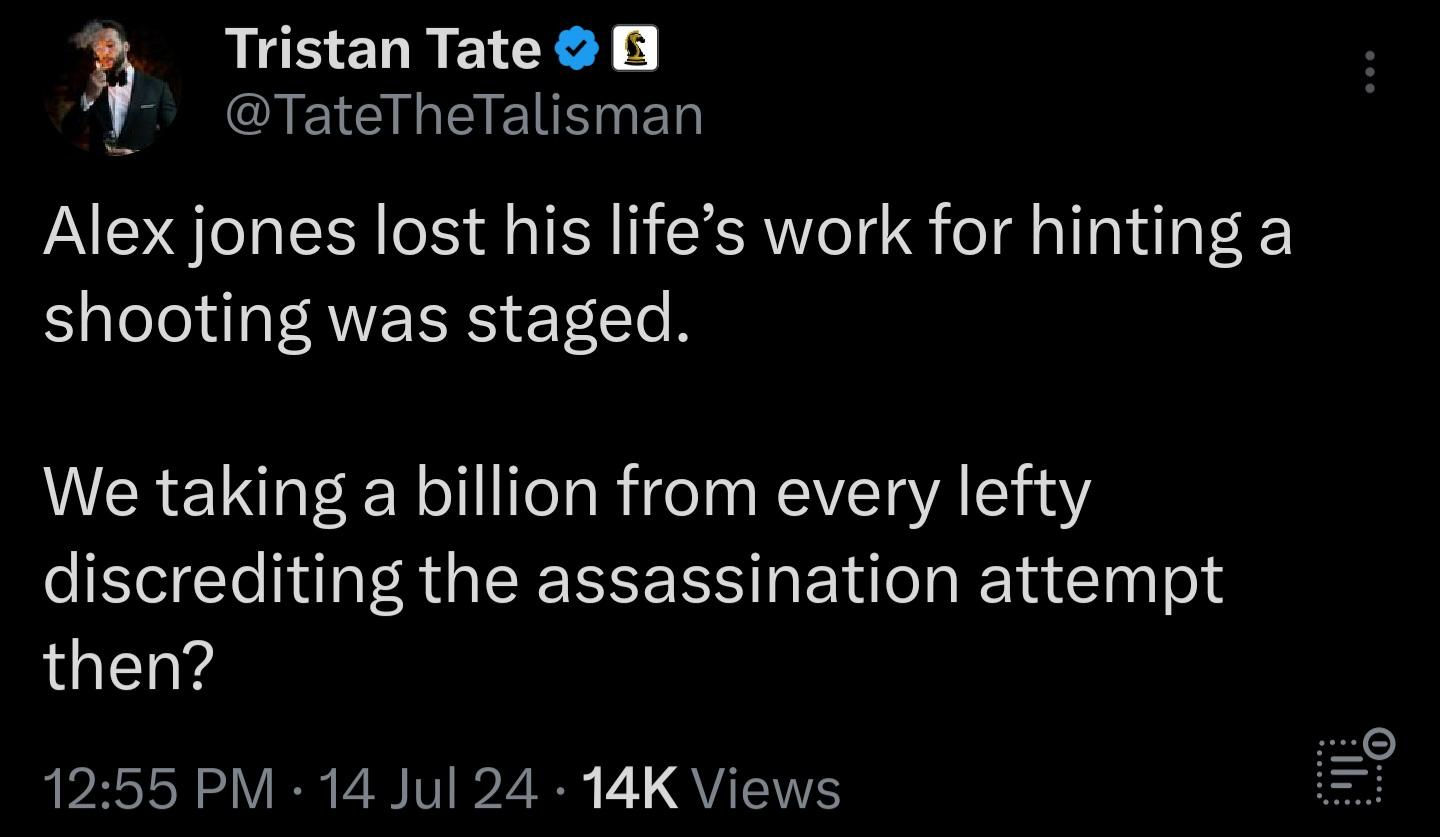Open the three-dot more options menu
Image resolution: width=1440 pixels, height=837 pixels.
click(1370, 73)
